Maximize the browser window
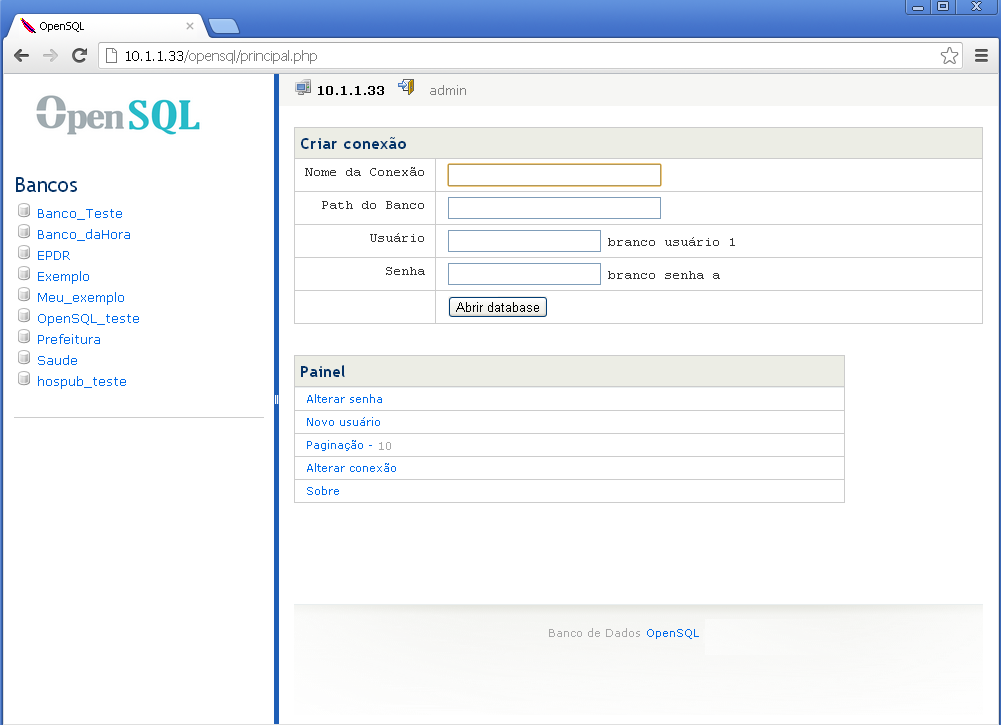This screenshot has width=1001, height=725. pos(944,6)
